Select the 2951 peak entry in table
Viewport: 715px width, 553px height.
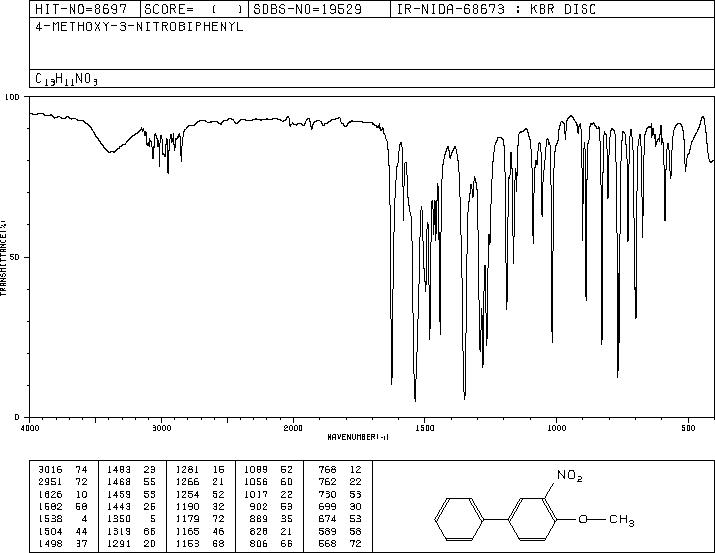click(x=63, y=482)
